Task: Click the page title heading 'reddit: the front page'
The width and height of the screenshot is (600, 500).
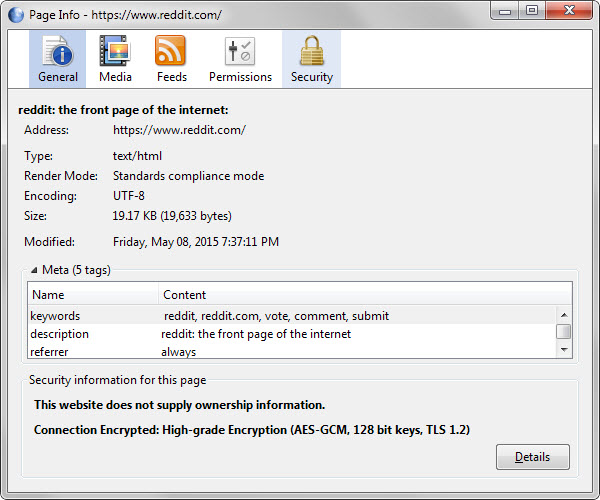Action: tap(123, 110)
